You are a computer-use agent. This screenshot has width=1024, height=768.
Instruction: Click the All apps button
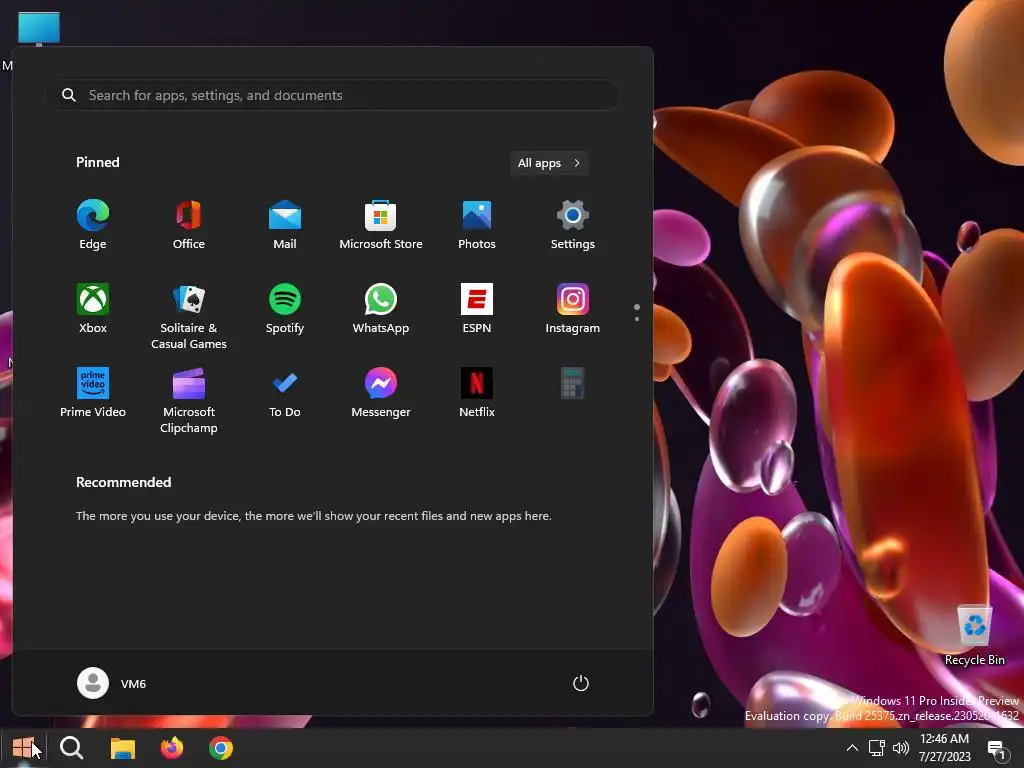point(549,163)
